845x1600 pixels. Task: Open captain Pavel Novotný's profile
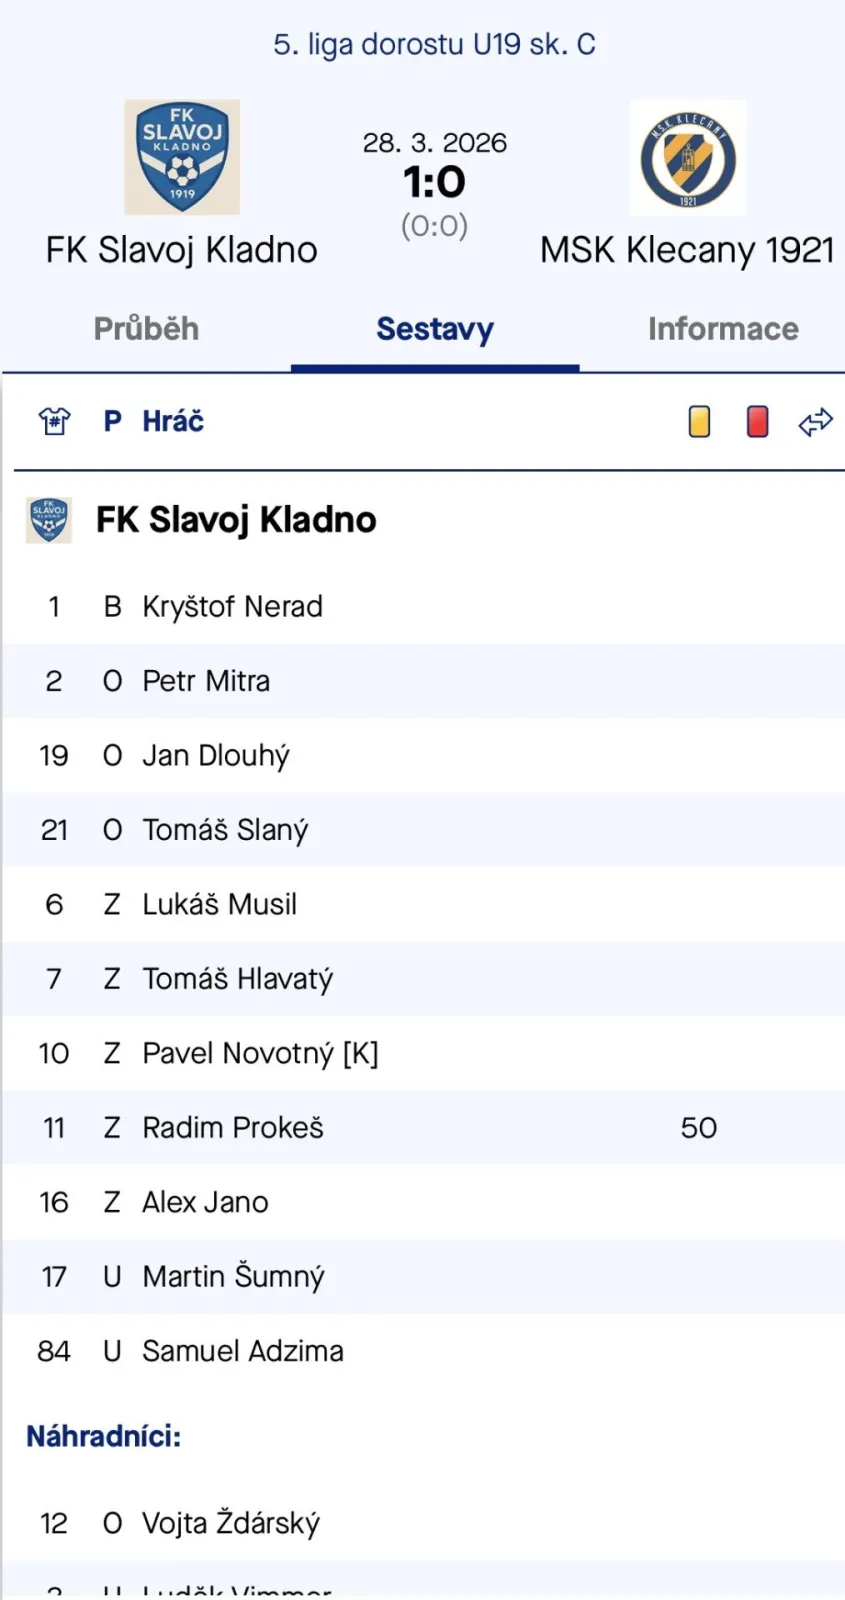tap(260, 1053)
